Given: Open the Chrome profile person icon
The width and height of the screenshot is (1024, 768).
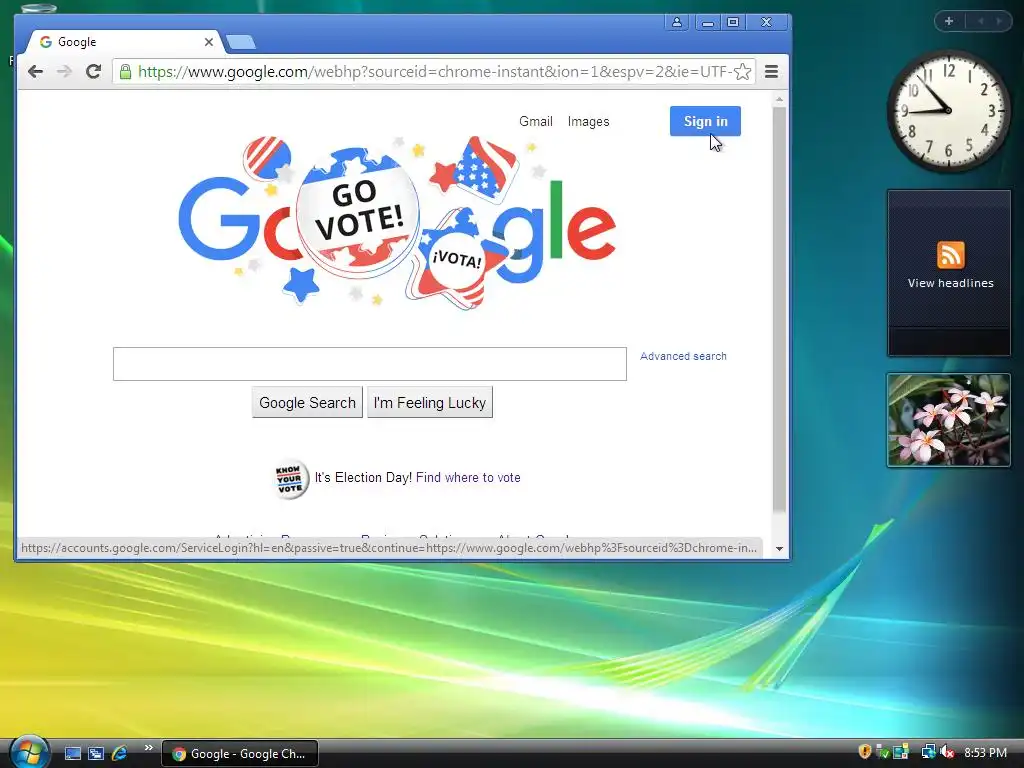Looking at the screenshot, I should [677, 22].
